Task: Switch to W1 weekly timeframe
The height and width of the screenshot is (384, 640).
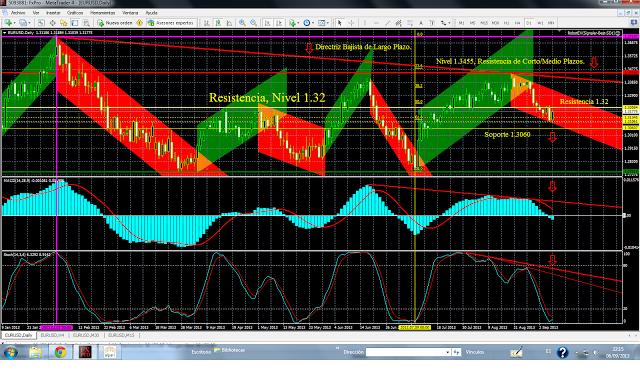Action: tap(540, 23)
